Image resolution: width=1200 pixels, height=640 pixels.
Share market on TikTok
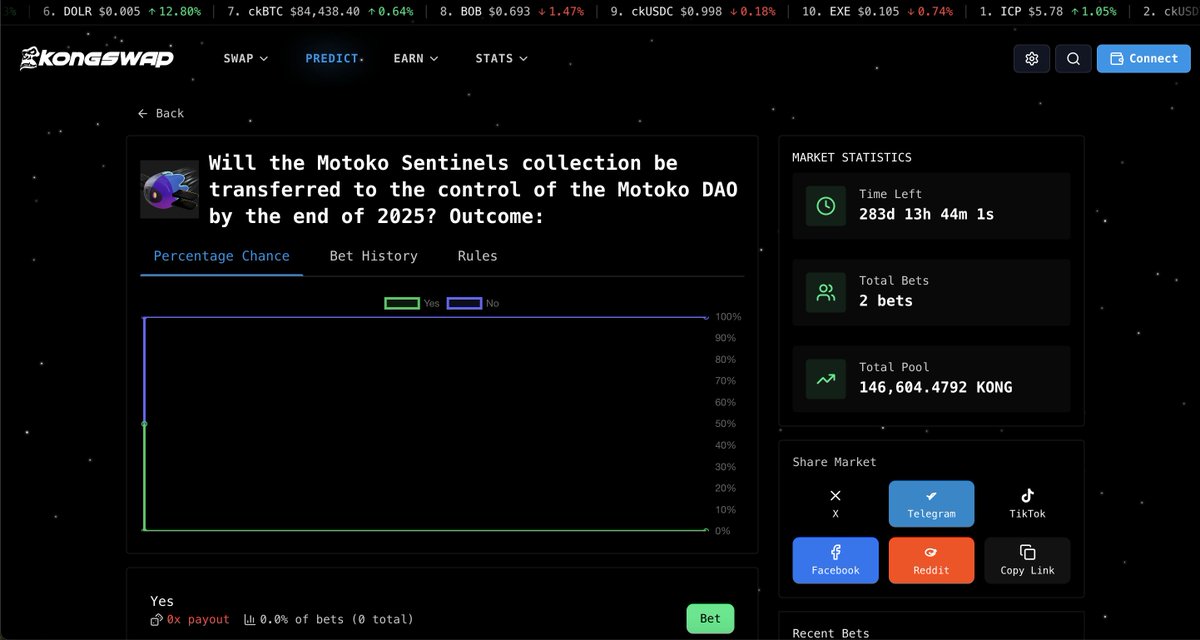[x=1027, y=504]
